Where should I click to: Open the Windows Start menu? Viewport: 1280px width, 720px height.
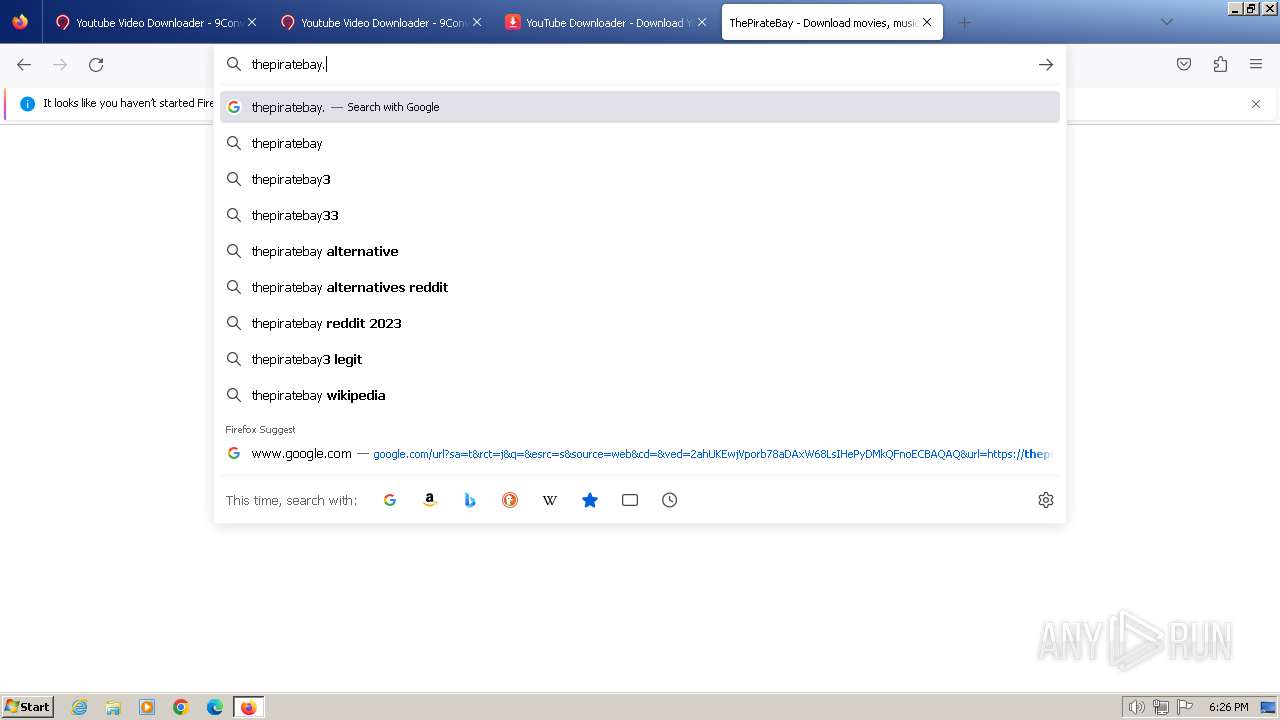[x=28, y=706]
